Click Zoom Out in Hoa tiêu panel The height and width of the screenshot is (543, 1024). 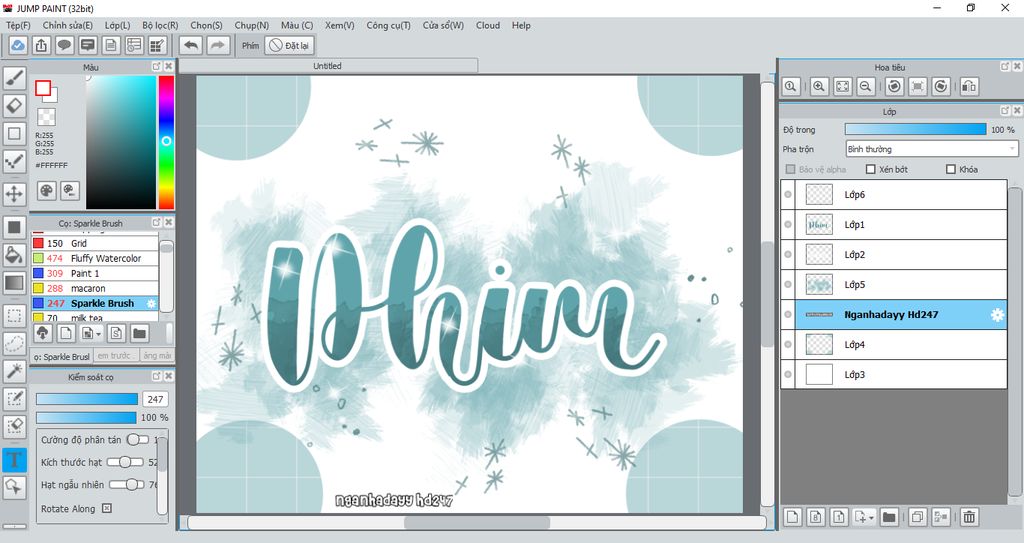(x=865, y=86)
